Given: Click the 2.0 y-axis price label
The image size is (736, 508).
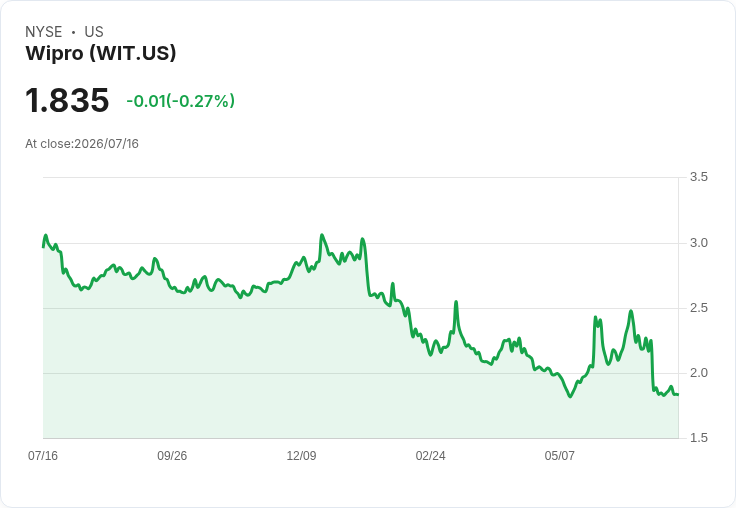Looking at the screenshot, I should click(x=698, y=373).
